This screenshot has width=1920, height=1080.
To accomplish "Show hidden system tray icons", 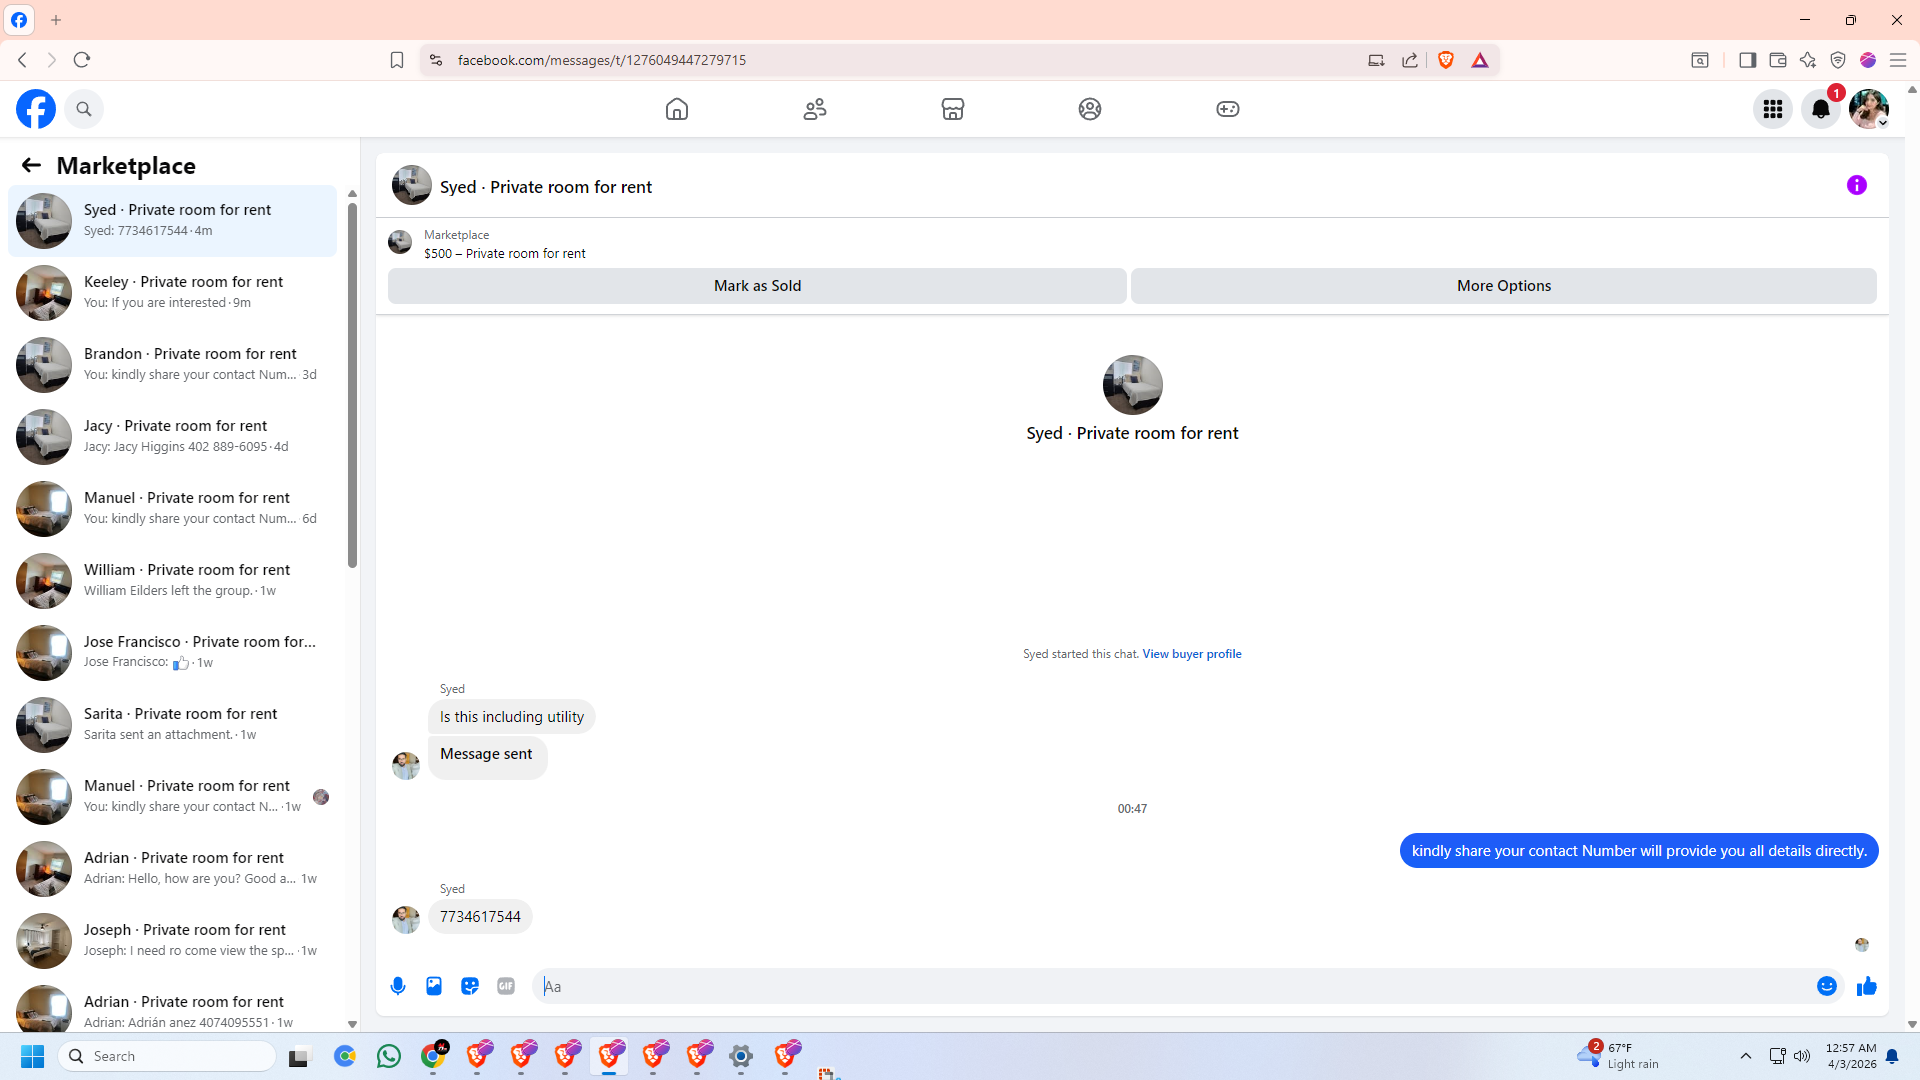I will point(1746,1056).
